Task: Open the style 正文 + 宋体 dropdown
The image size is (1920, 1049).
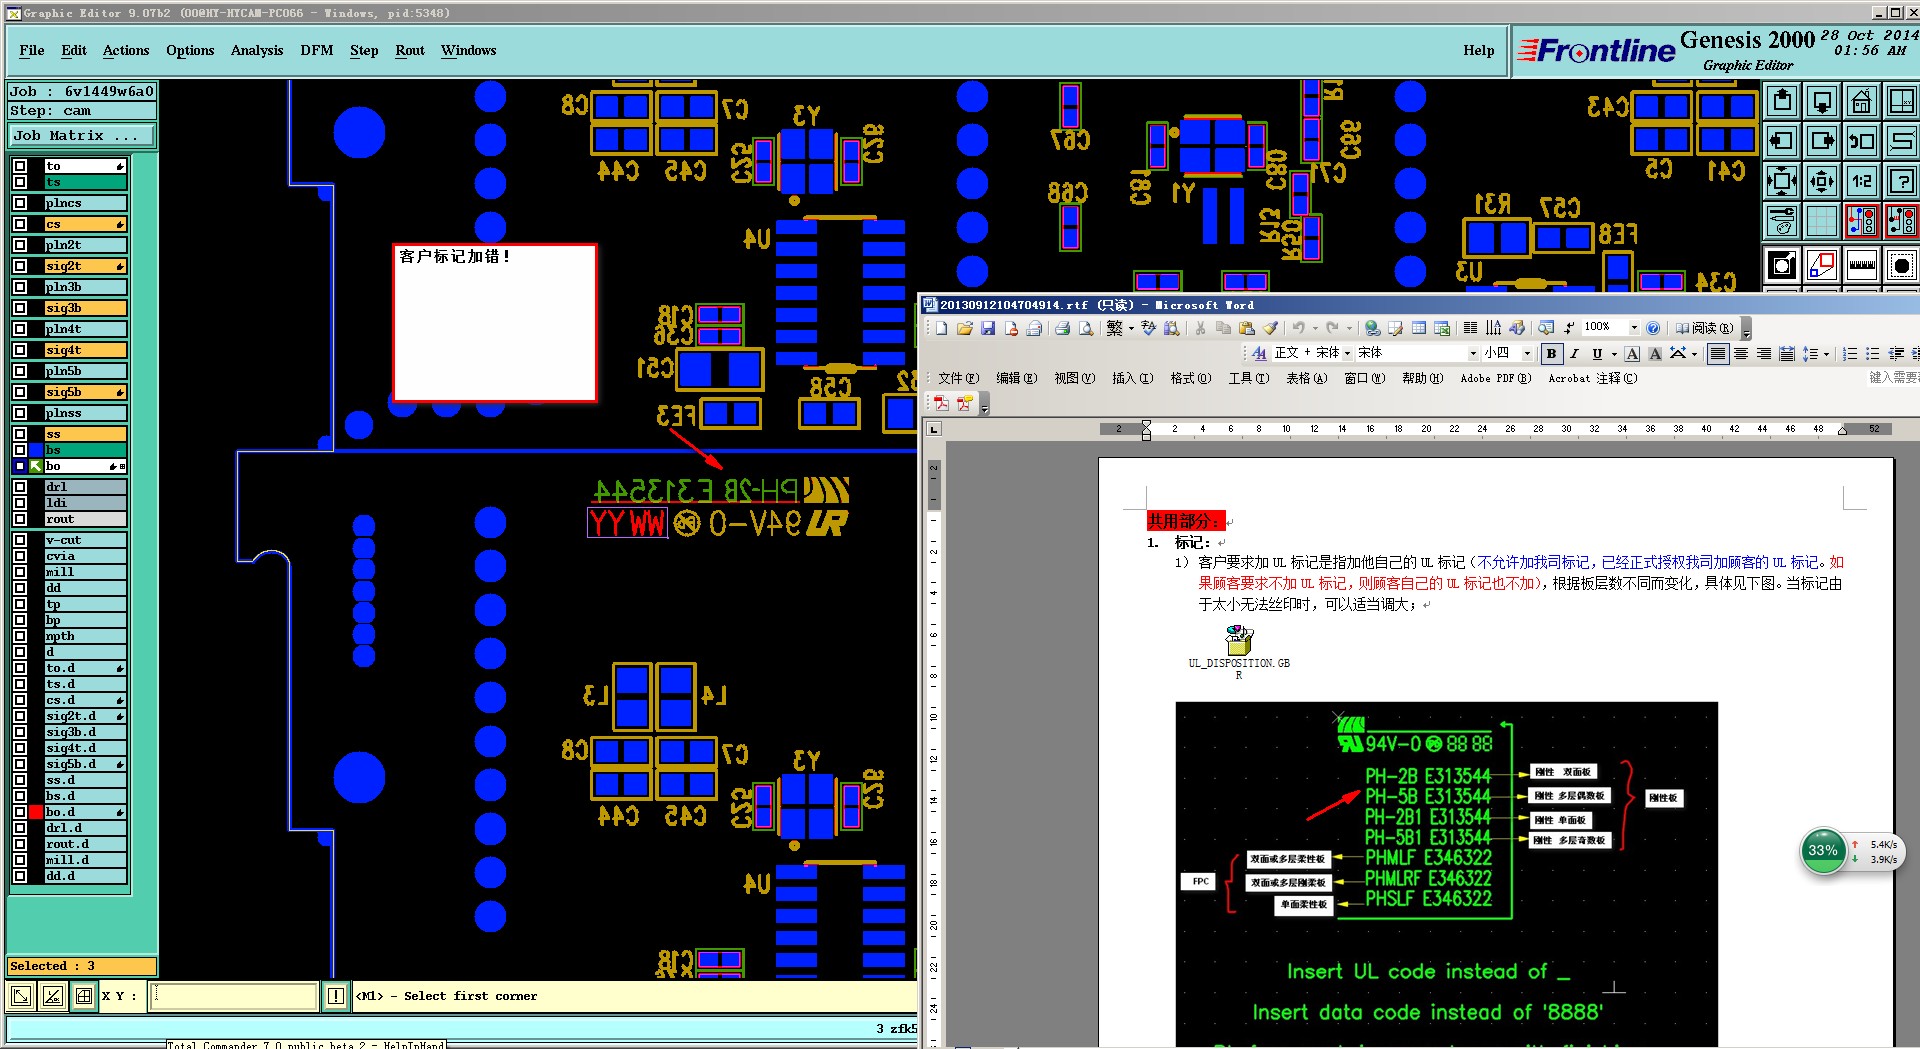Action: 1347,354
